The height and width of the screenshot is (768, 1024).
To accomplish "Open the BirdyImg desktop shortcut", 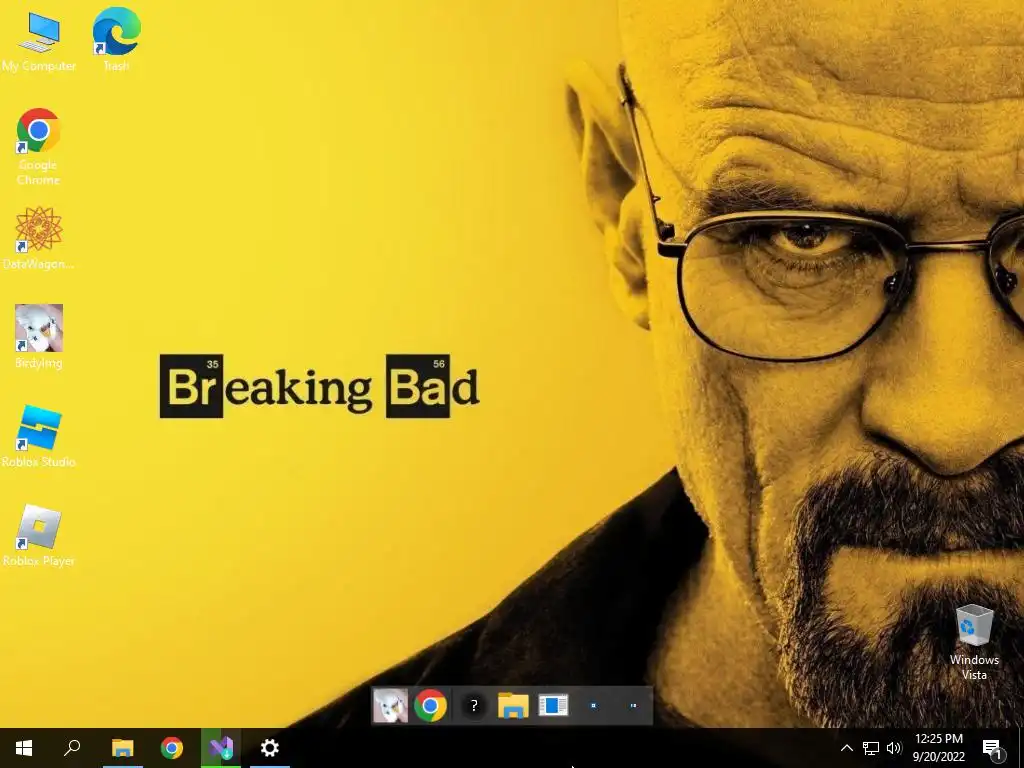I will [39, 337].
